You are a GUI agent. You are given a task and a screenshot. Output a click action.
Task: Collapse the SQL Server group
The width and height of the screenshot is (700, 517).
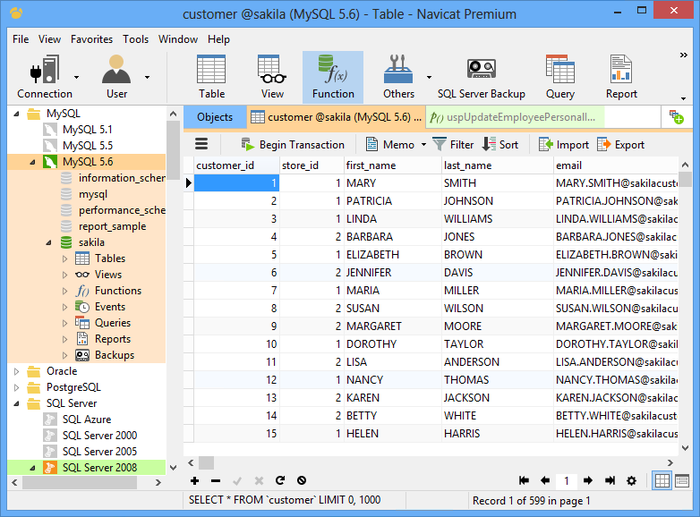[17, 404]
